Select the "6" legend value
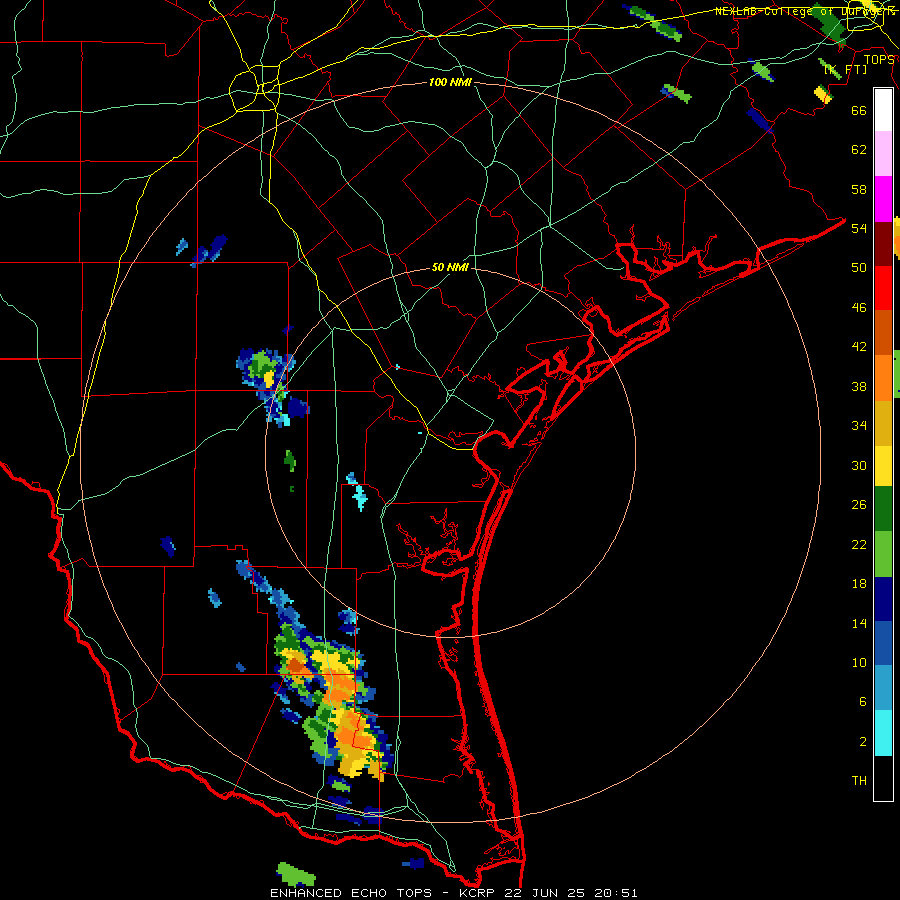Screen dimensions: 900x900 [863, 702]
